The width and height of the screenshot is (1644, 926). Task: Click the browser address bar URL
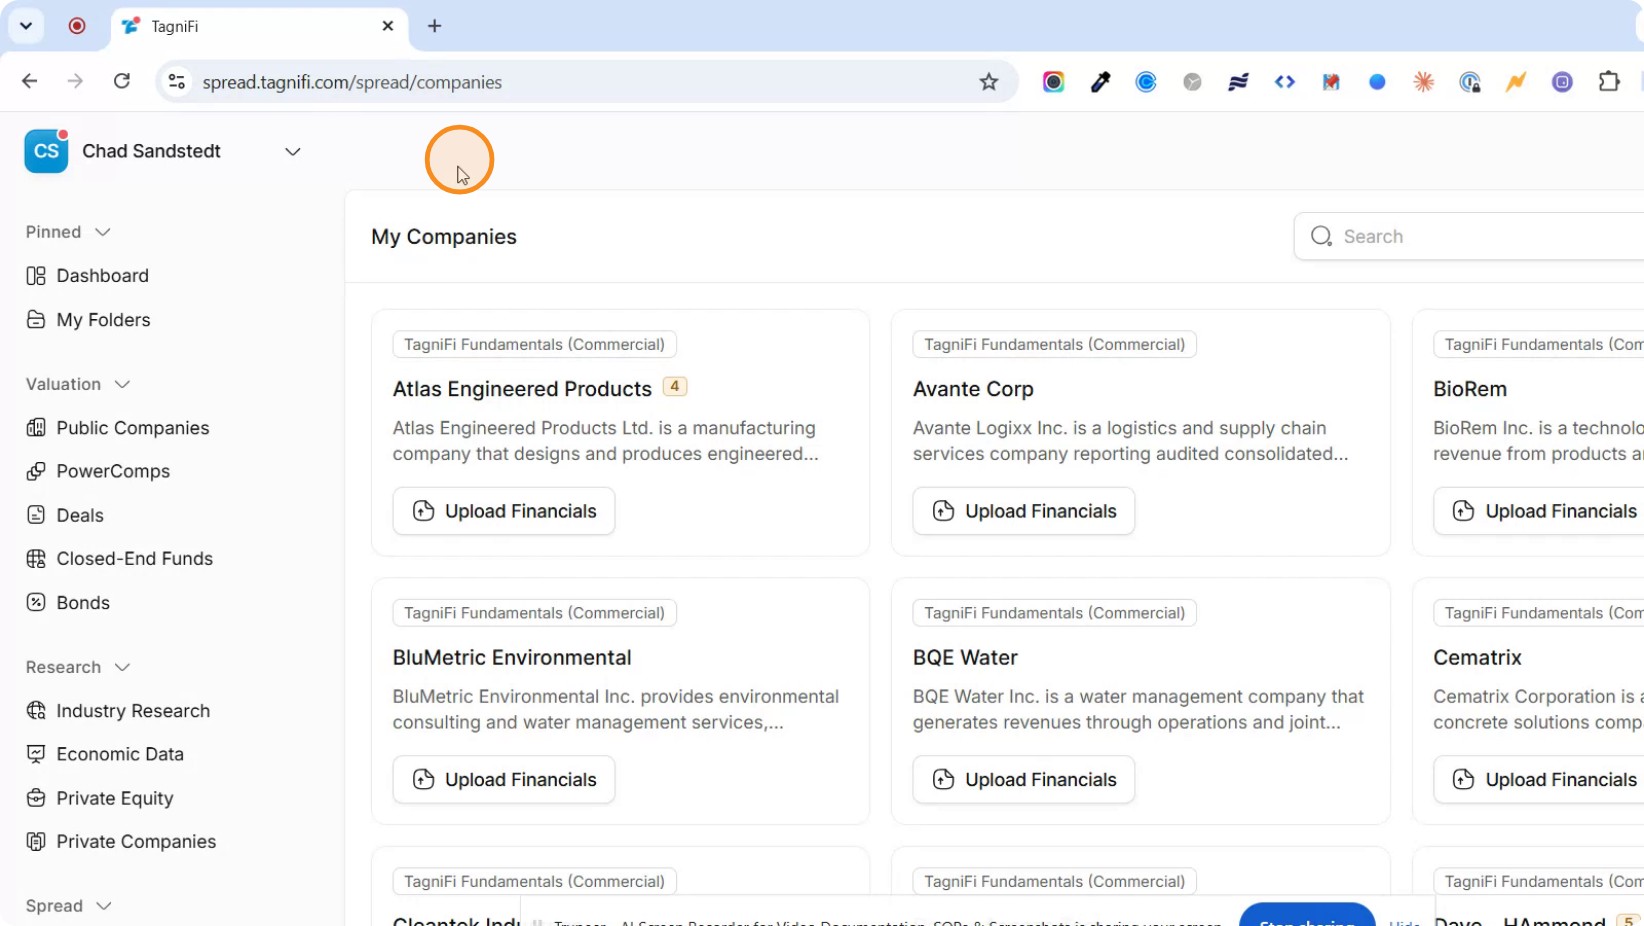(x=352, y=82)
